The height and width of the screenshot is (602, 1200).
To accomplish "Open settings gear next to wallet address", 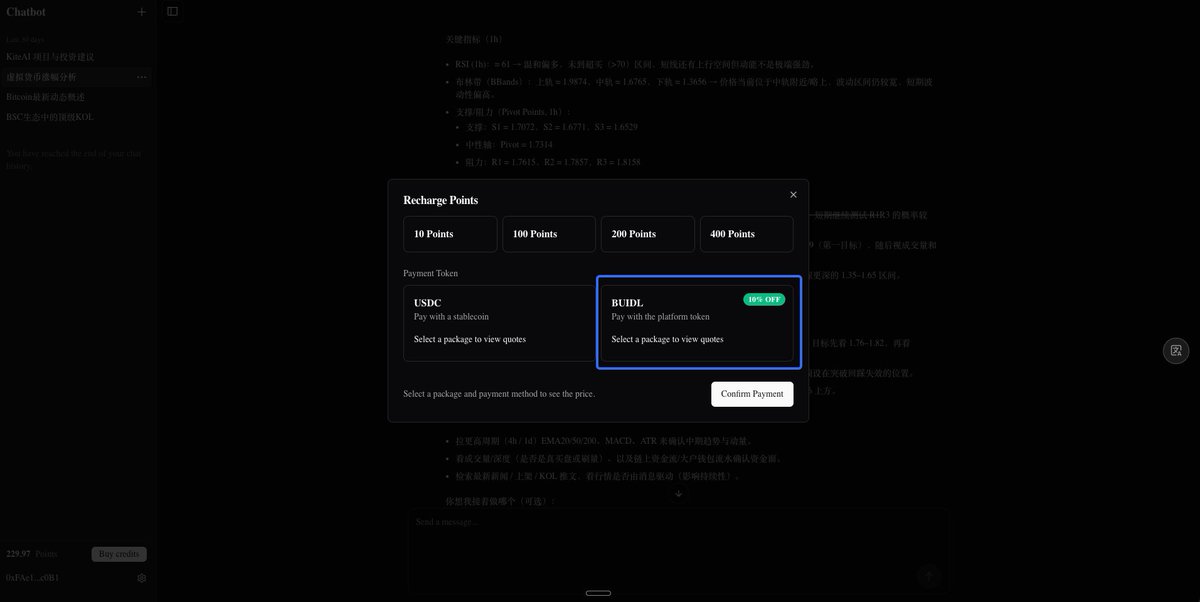I will (141, 578).
